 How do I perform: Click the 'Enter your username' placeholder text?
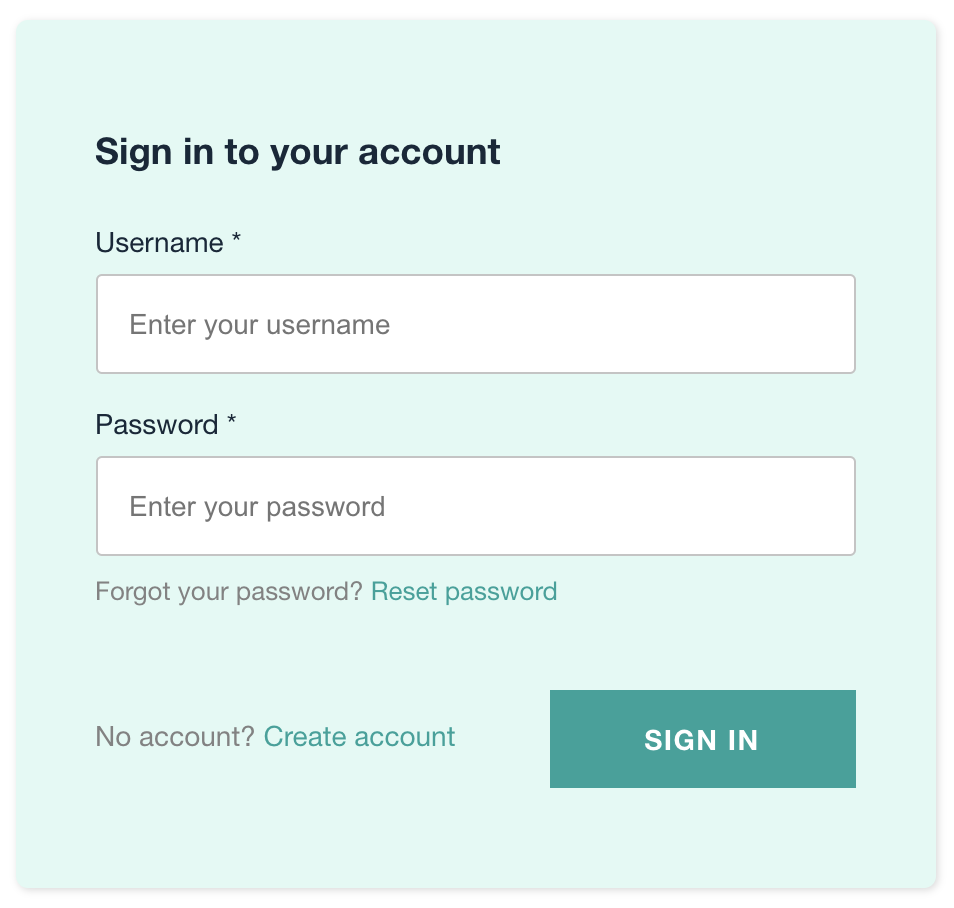click(x=260, y=325)
